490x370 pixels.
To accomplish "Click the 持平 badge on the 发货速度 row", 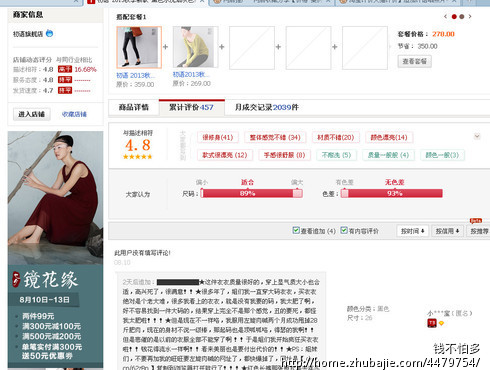I will [65, 90].
